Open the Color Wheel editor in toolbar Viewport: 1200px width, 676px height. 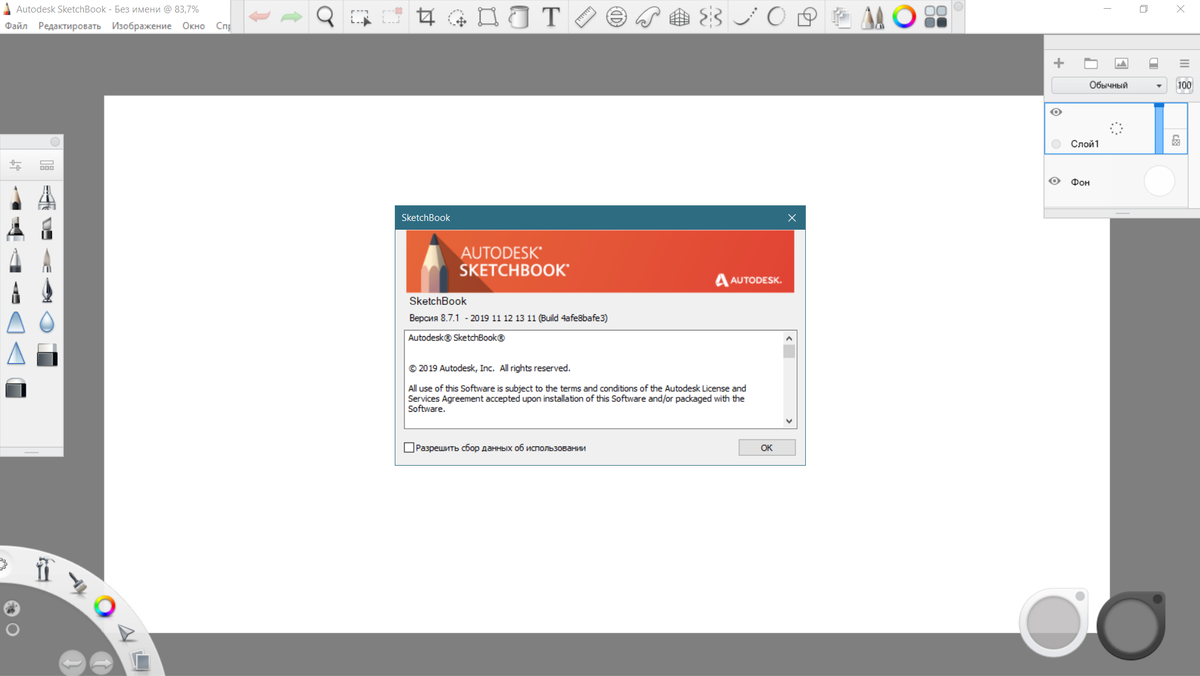click(904, 17)
